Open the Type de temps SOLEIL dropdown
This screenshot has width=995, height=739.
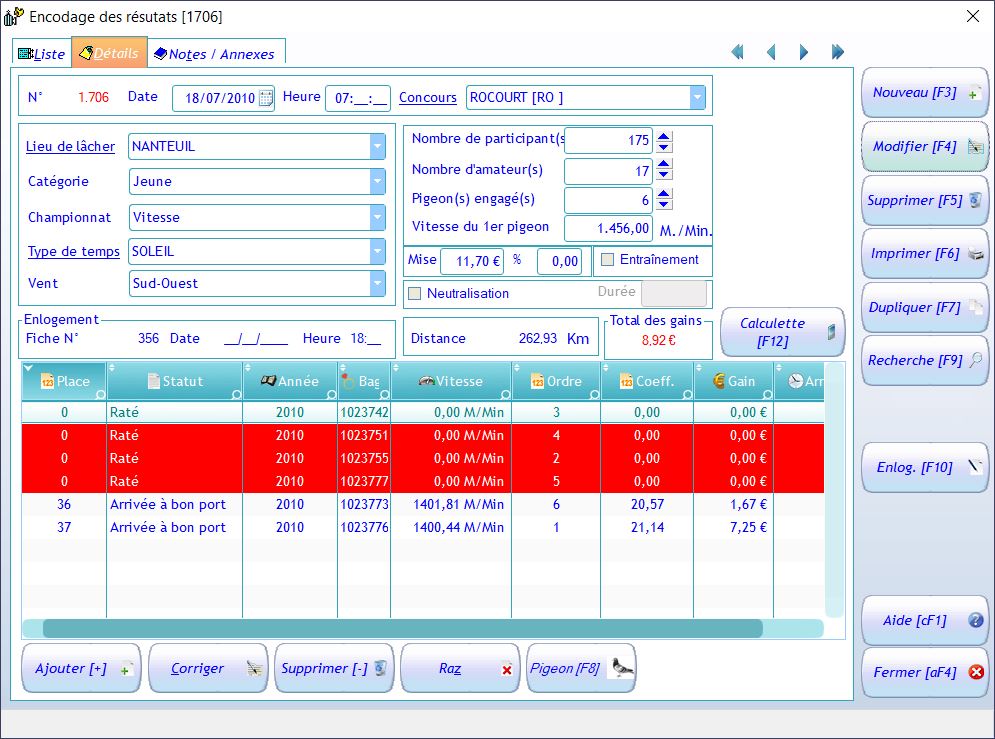377,251
